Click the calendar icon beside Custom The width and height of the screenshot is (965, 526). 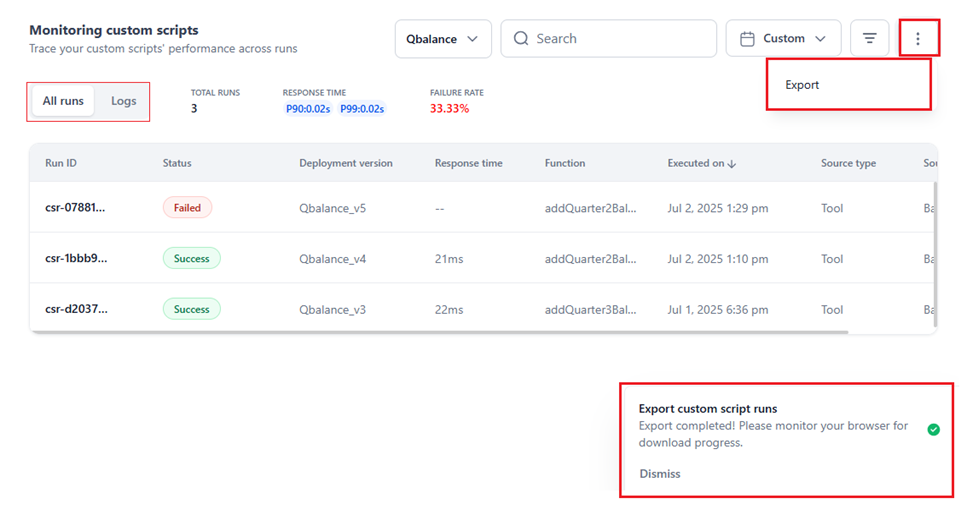(x=747, y=39)
